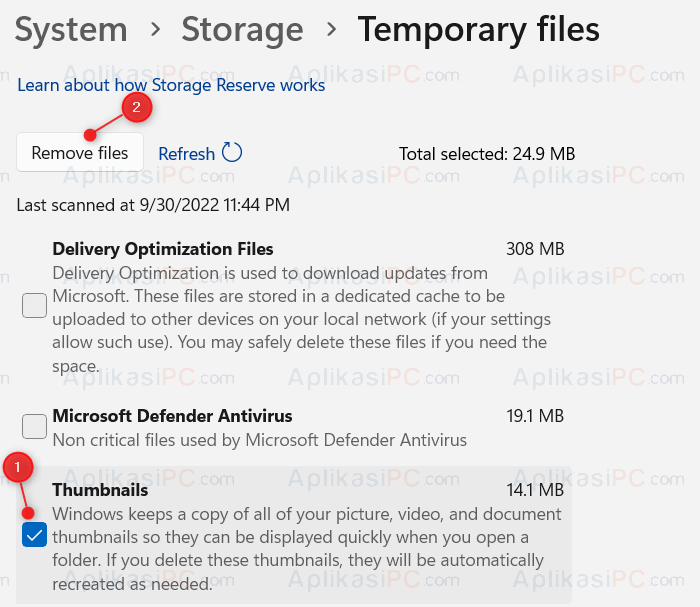Select the Thumbnails item title

100,490
